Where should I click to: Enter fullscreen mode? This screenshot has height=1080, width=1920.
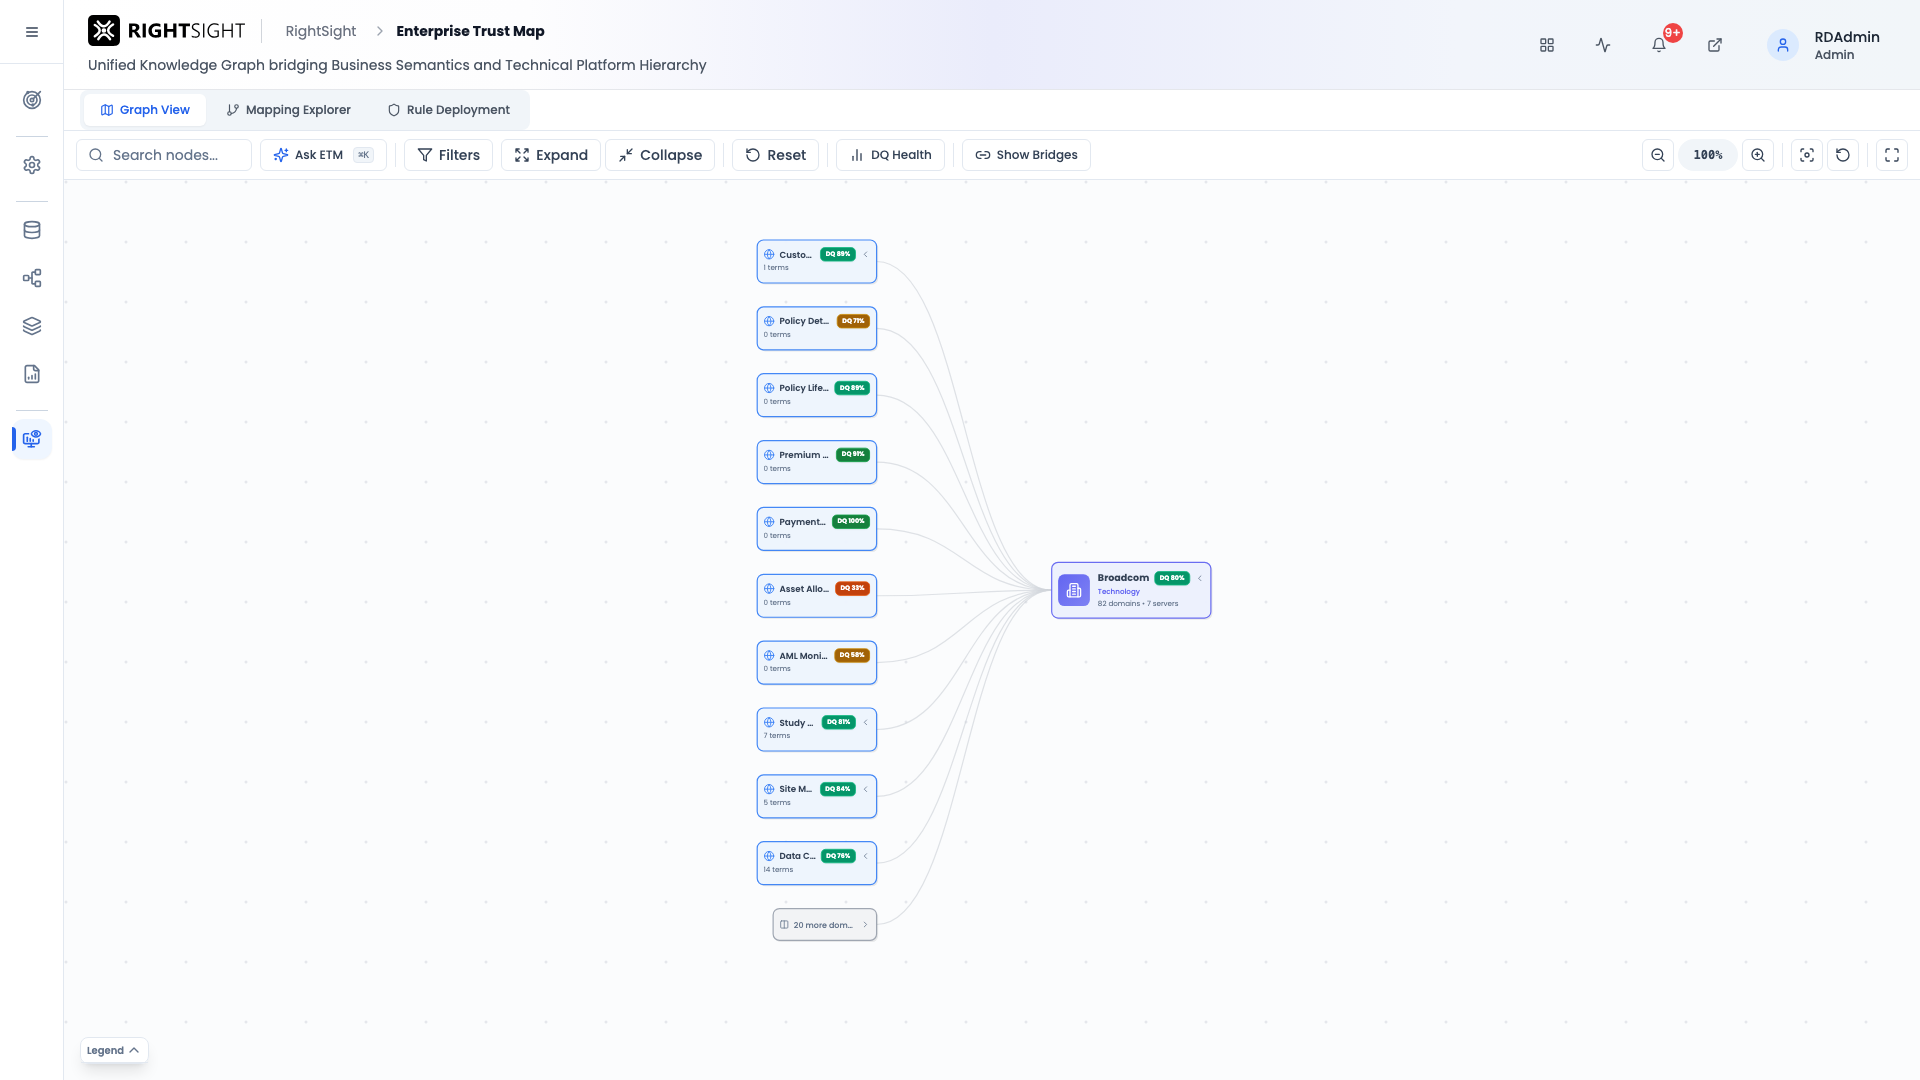(x=1892, y=155)
